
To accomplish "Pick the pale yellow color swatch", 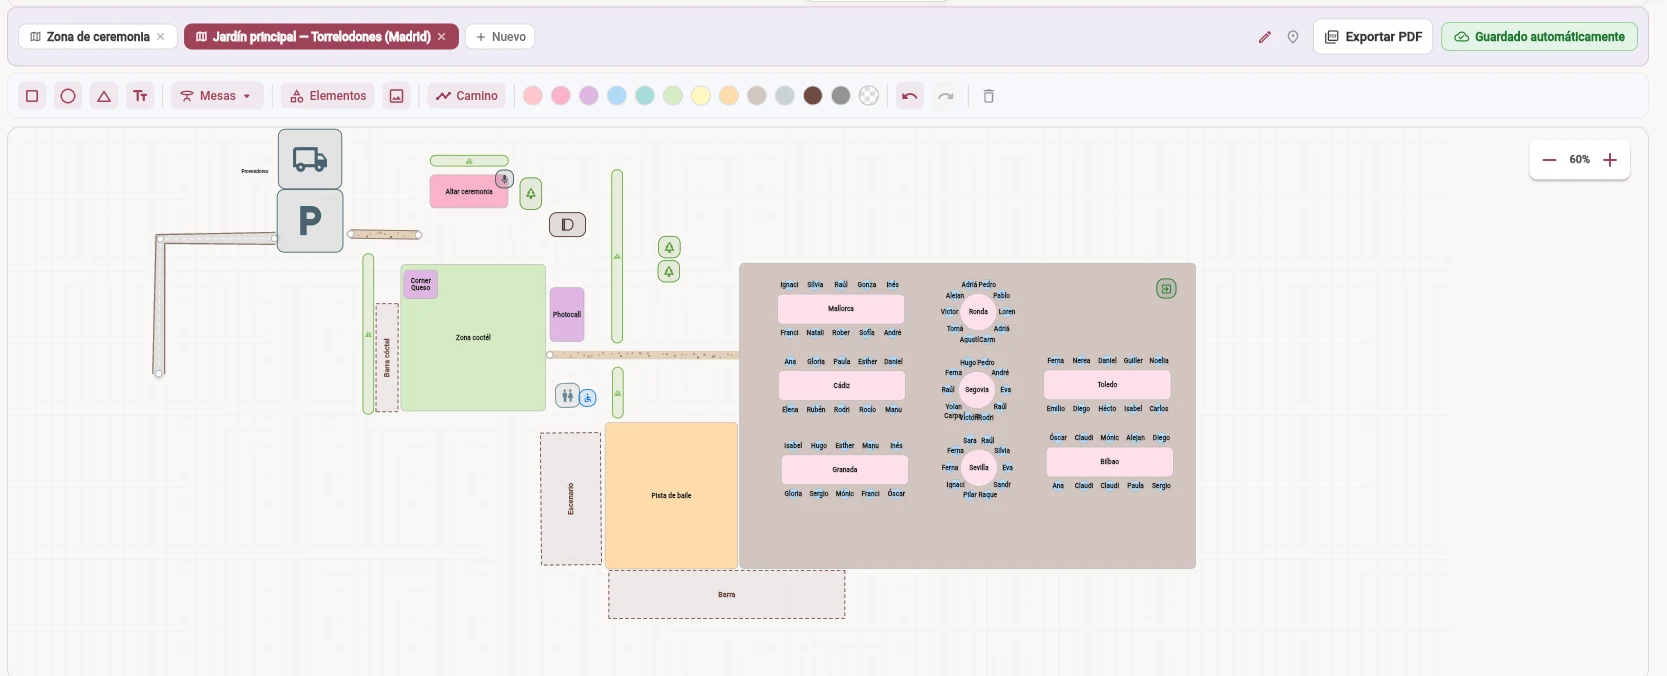I will tap(701, 96).
